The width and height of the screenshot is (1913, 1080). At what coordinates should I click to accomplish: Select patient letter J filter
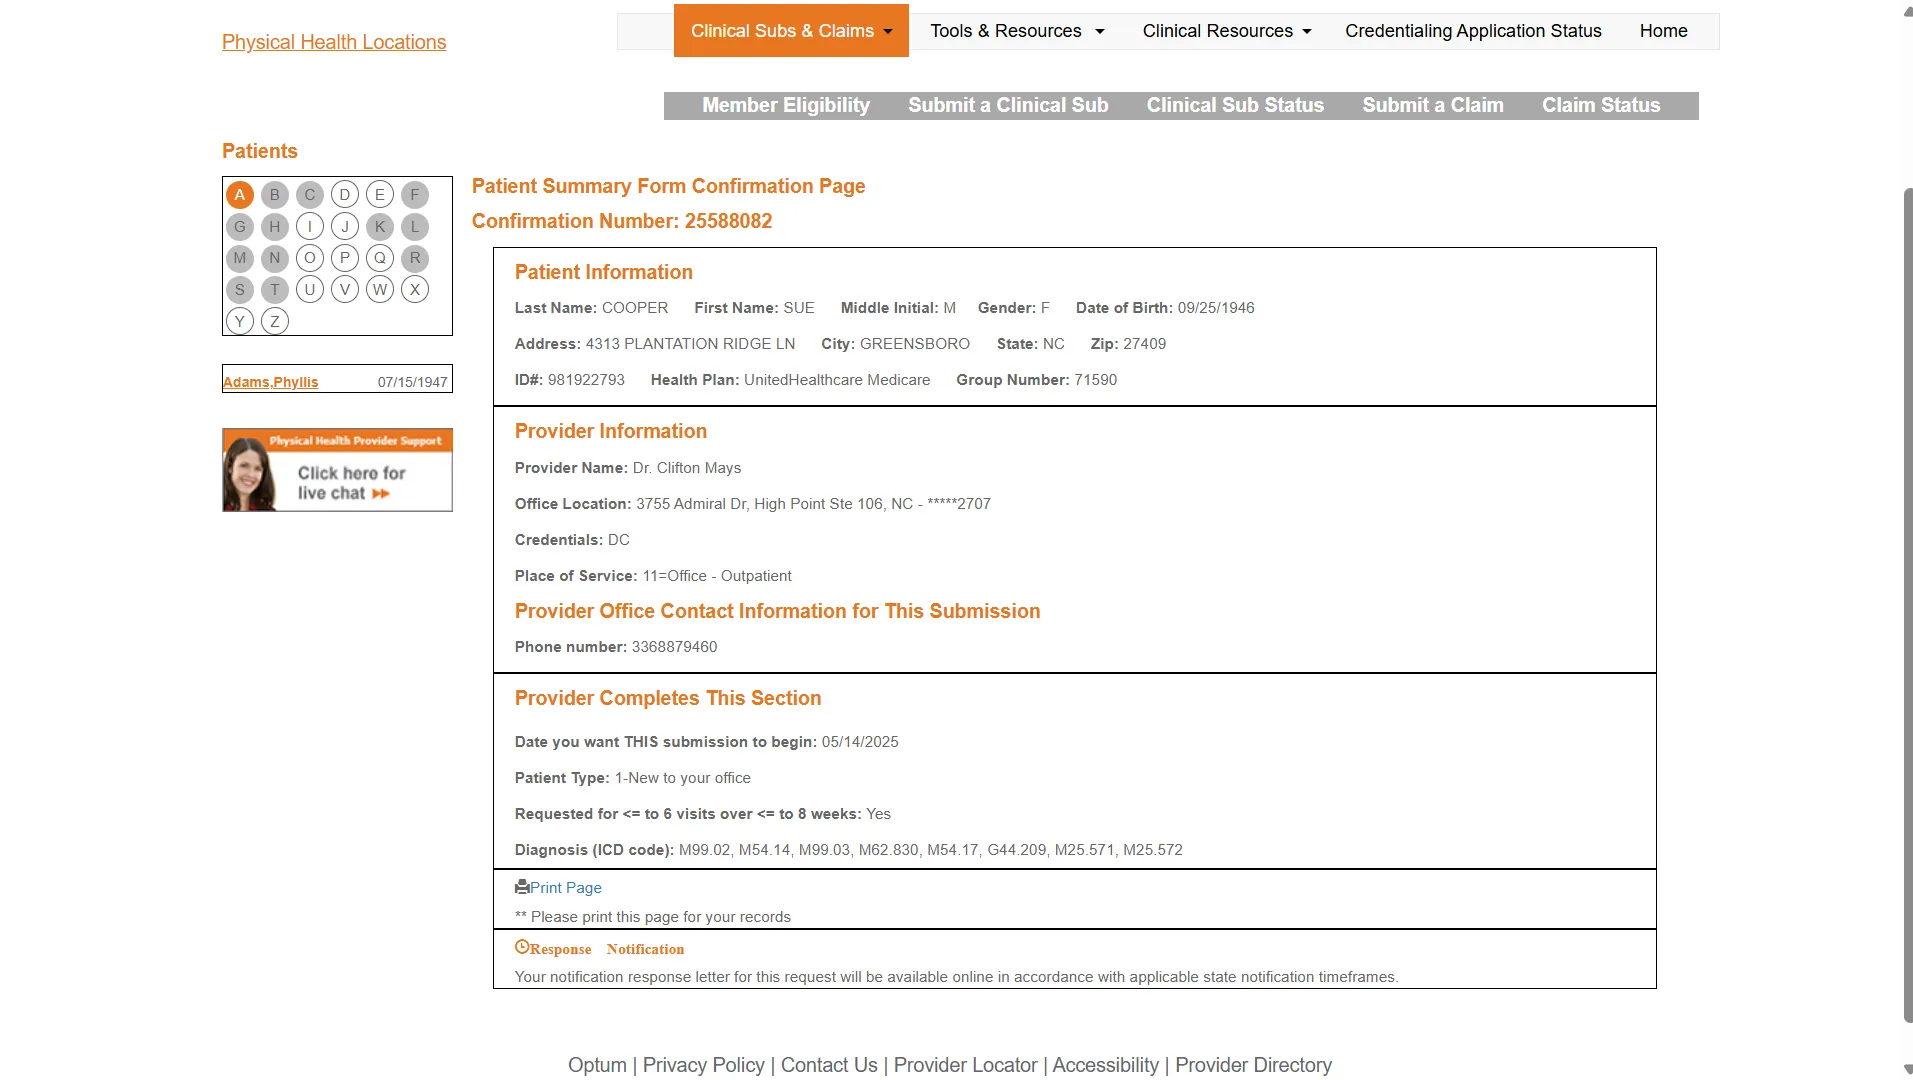345,227
